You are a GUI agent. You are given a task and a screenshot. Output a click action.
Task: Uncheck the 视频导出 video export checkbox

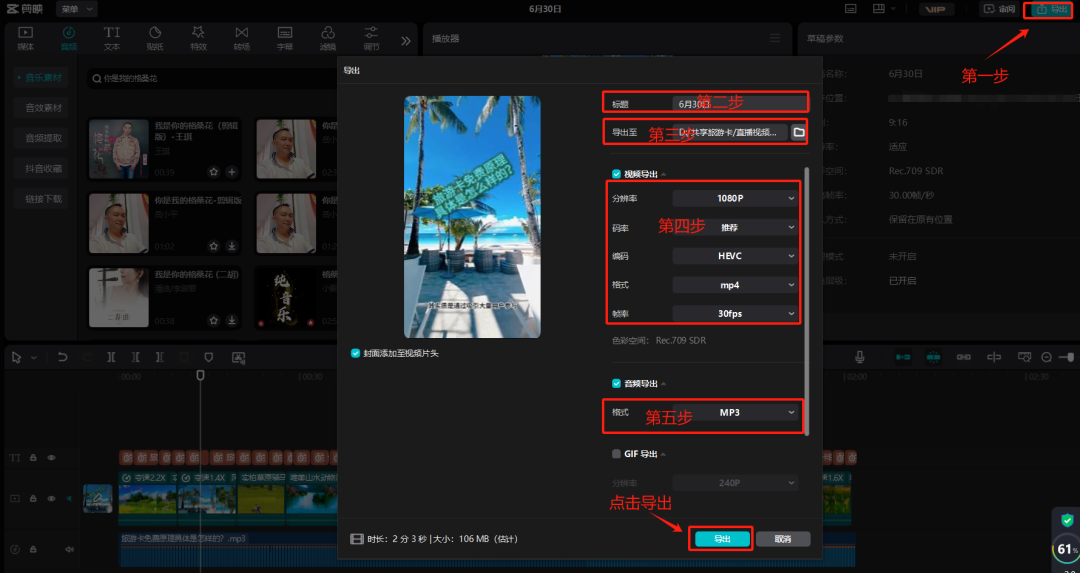[x=616, y=174]
